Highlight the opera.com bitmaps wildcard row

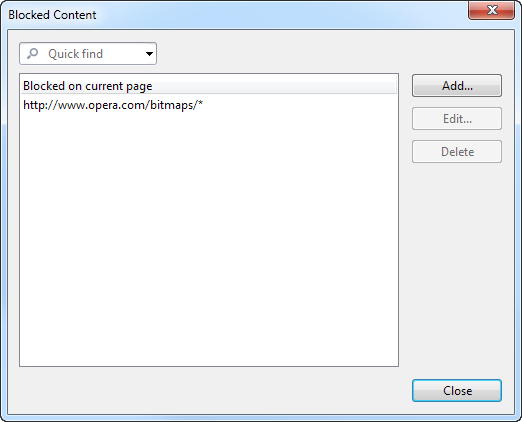pyautogui.click(x=209, y=105)
